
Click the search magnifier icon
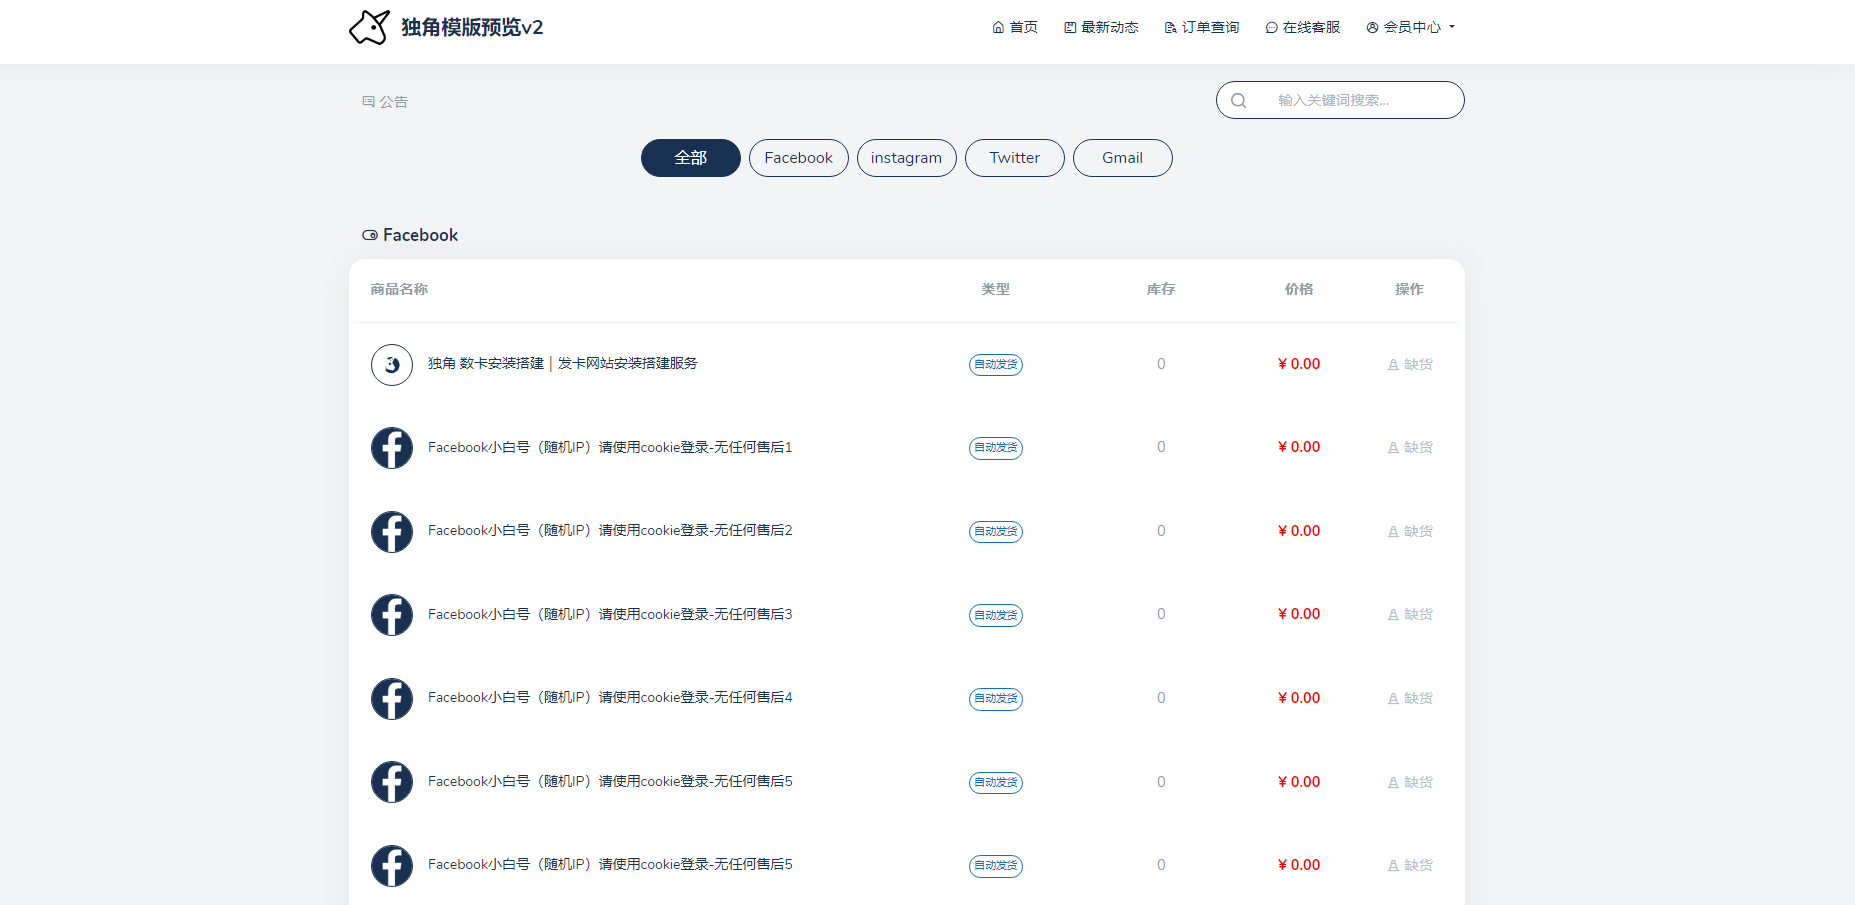(x=1239, y=100)
